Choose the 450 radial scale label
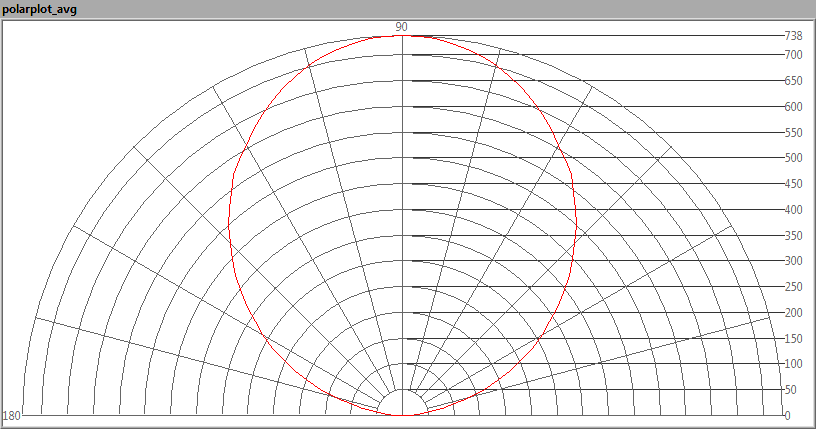This screenshot has height=429, width=816. 793,184
